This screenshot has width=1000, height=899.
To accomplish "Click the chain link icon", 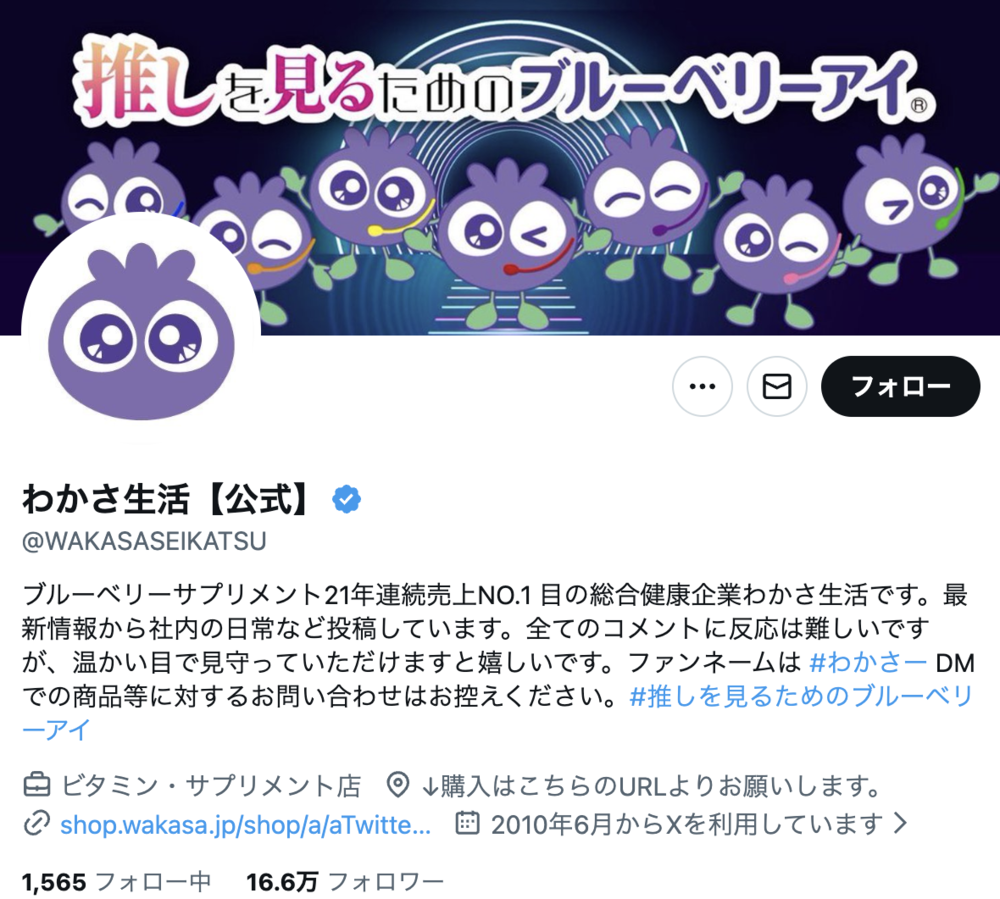I will coord(36,824).
